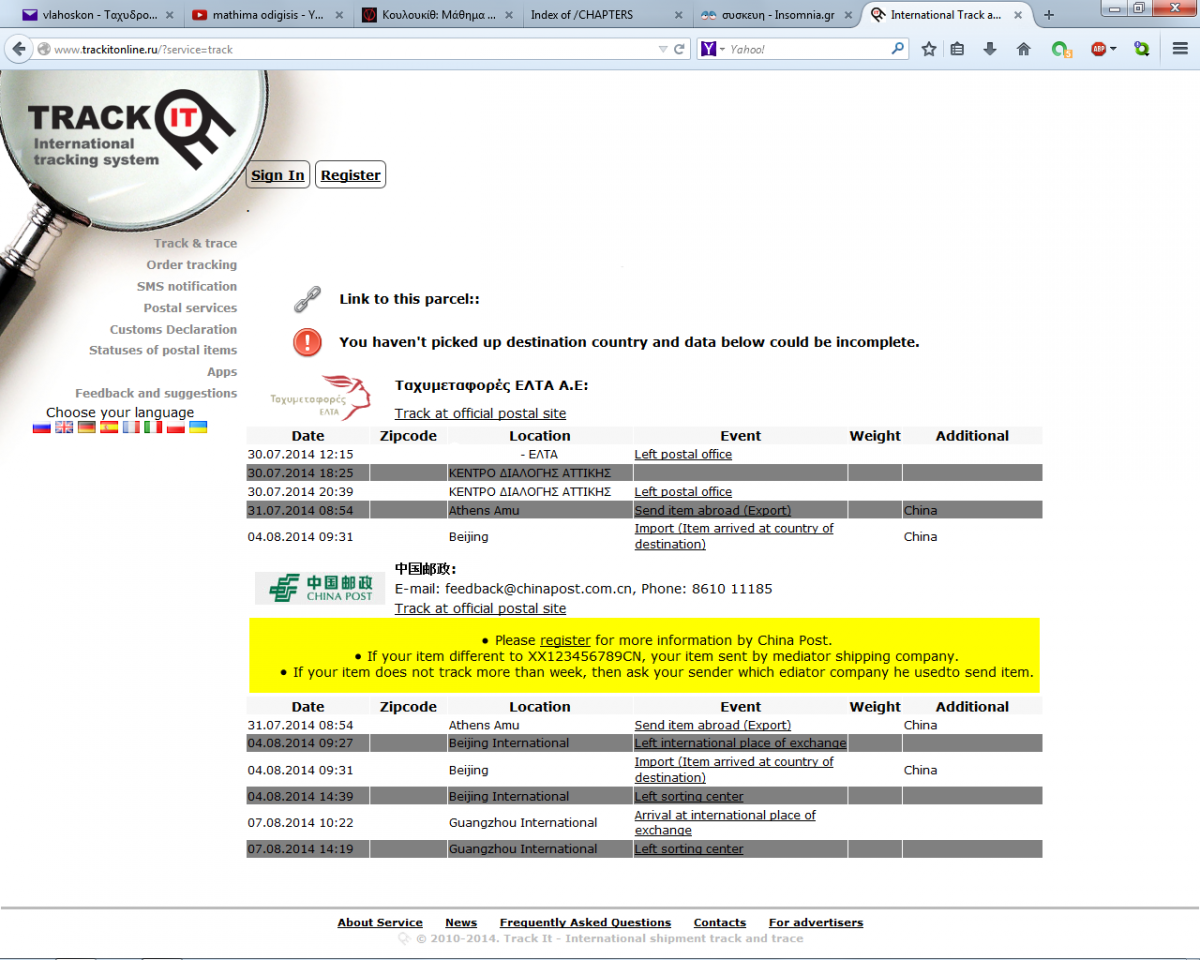Reload the page with refresh icon

tap(680, 49)
